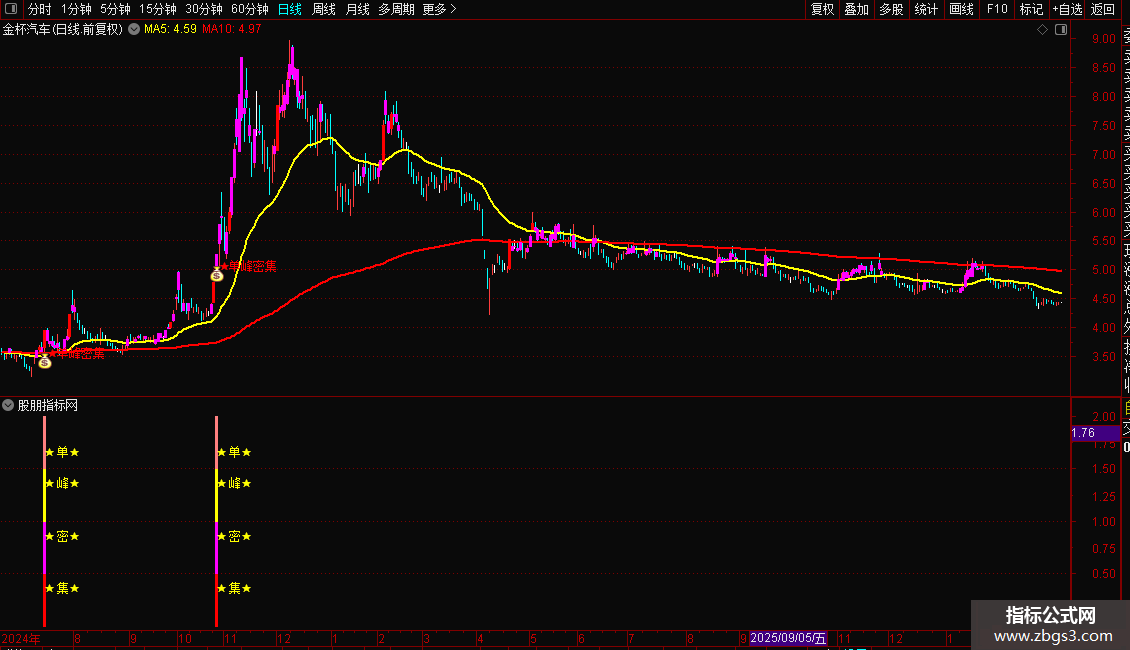The height and width of the screenshot is (650, 1130).
Task: Select the 日线 daily period
Action: click(290, 9)
